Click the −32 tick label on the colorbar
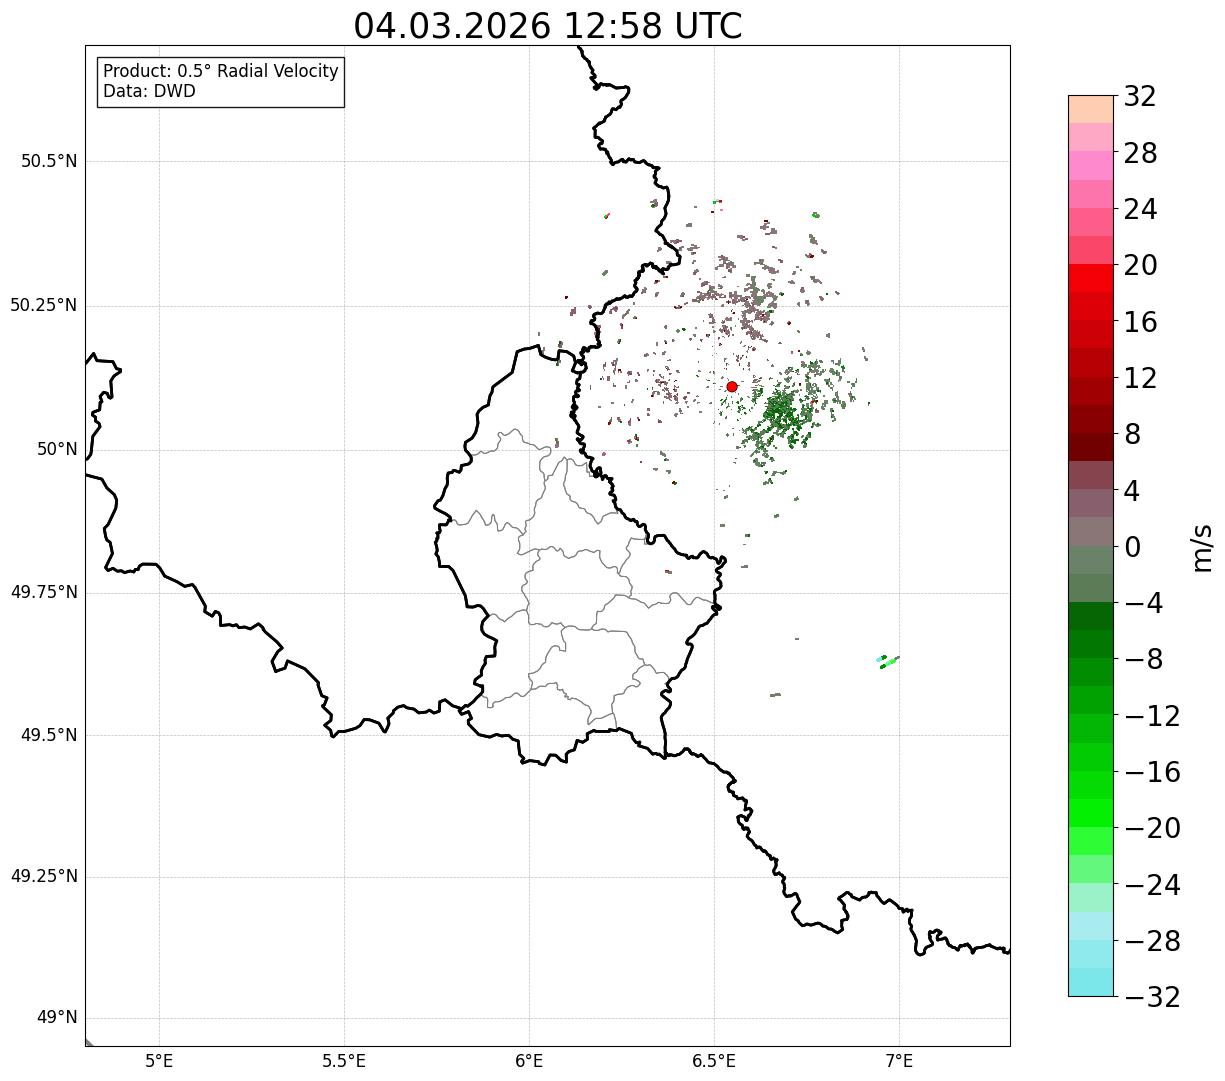The height and width of the screenshot is (1081, 1225). coord(1152,997)
